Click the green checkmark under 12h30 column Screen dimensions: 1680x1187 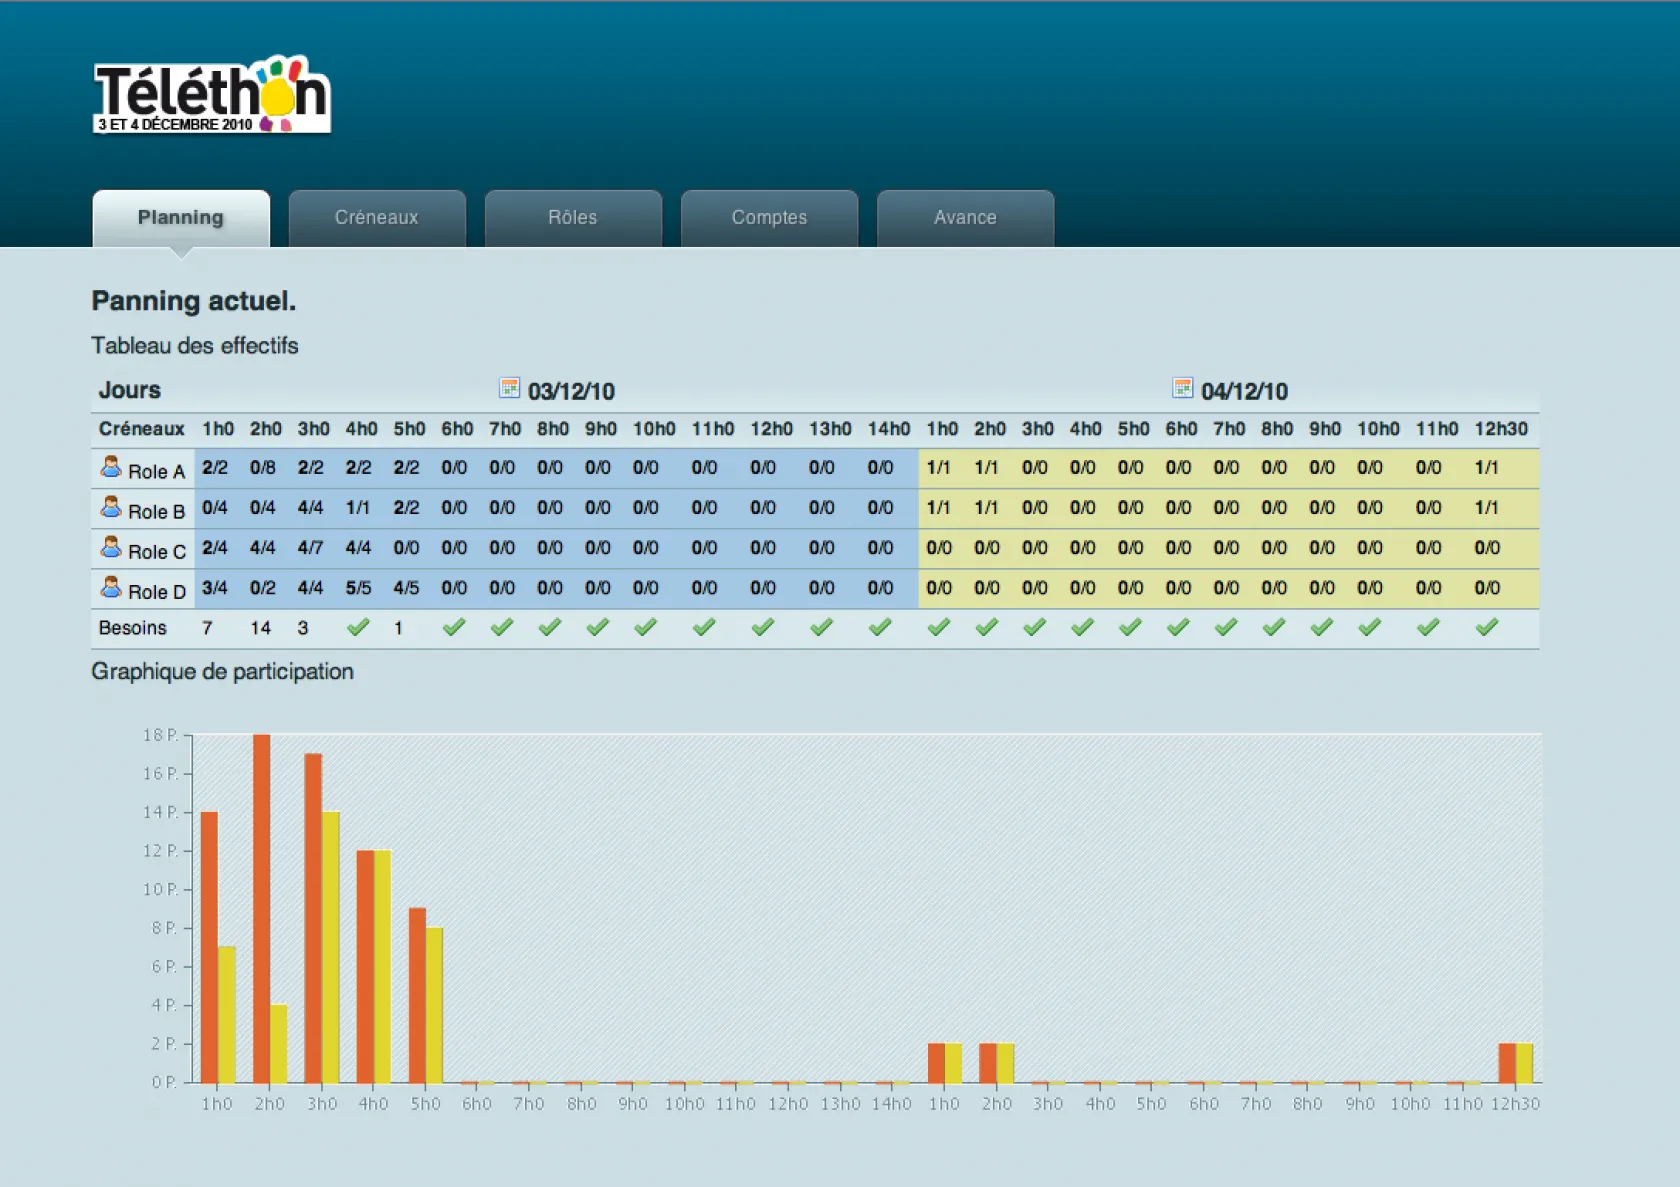point(1487,627)
